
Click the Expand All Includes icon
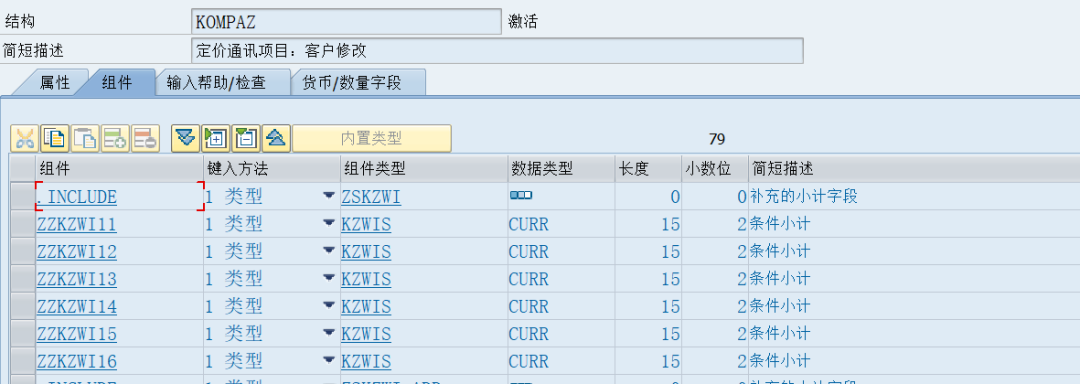coord(215,138)
